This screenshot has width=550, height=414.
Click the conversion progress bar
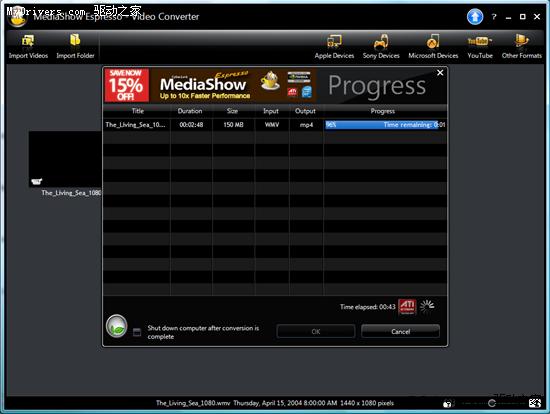[x=385, y=125]
